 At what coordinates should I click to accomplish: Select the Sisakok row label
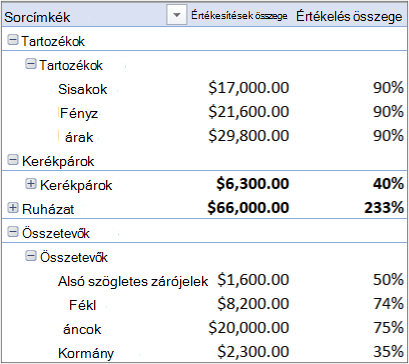pos(83,89)
